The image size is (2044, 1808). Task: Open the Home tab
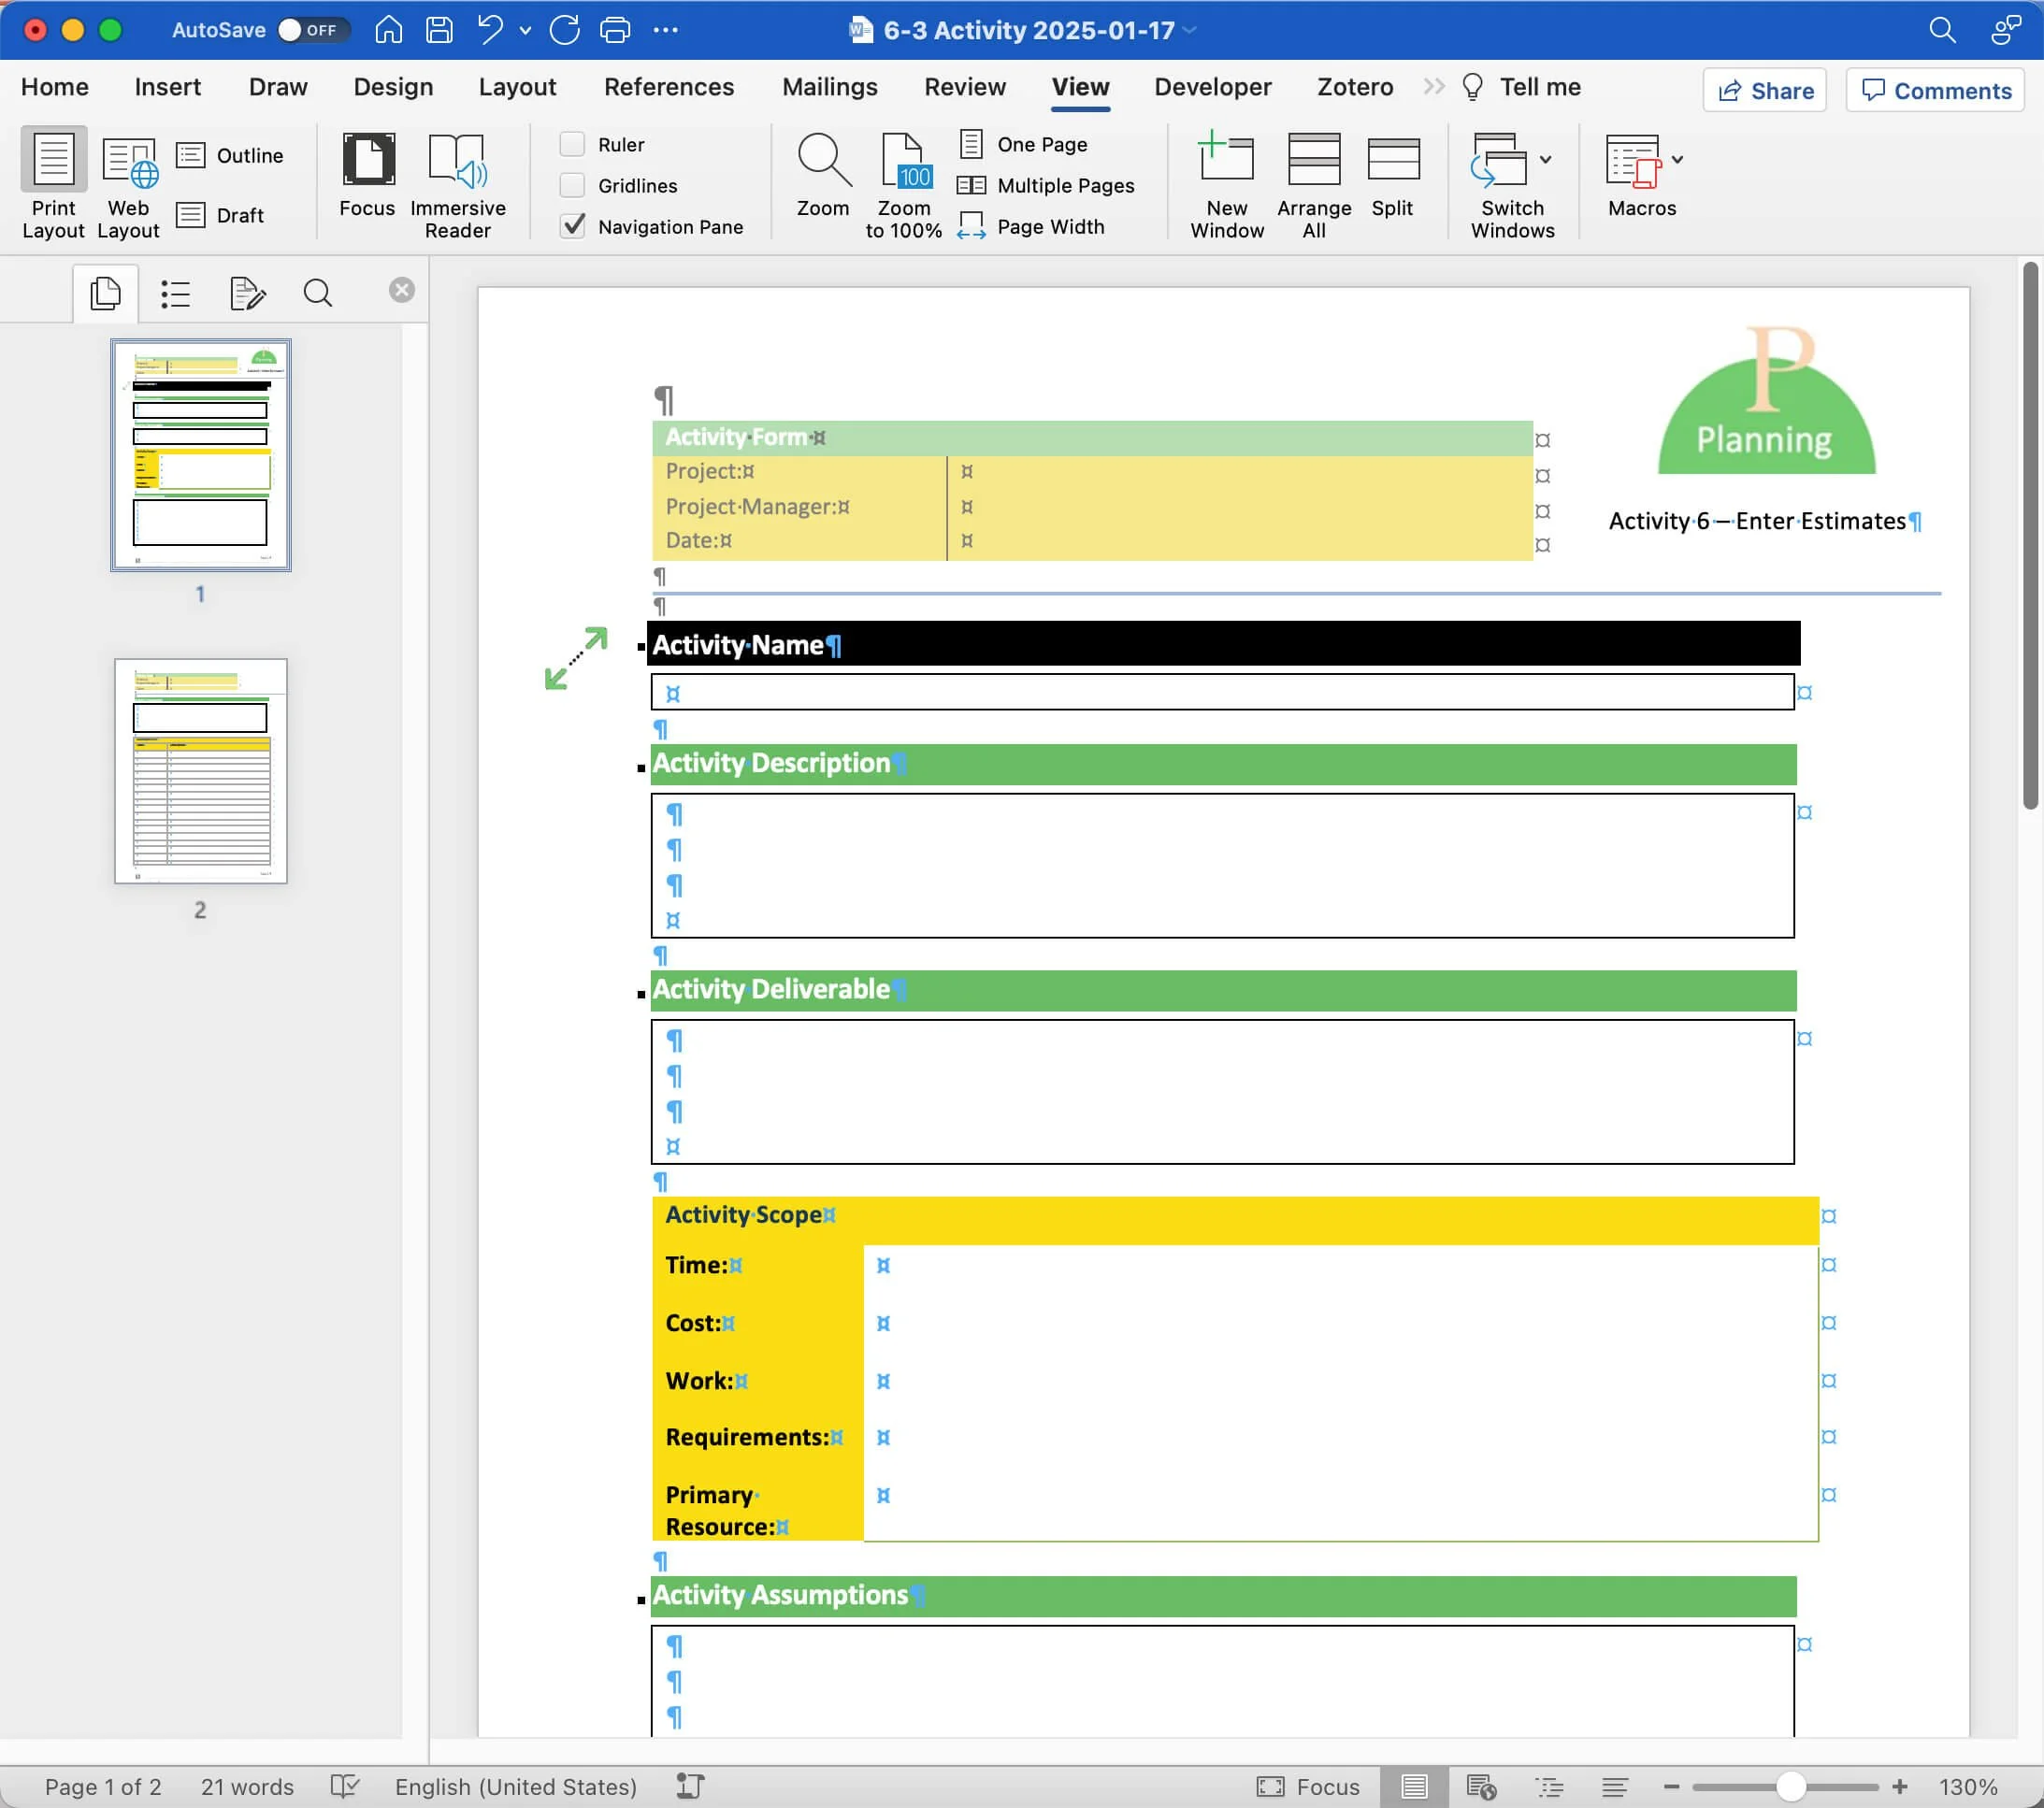(x=55, y=87)
